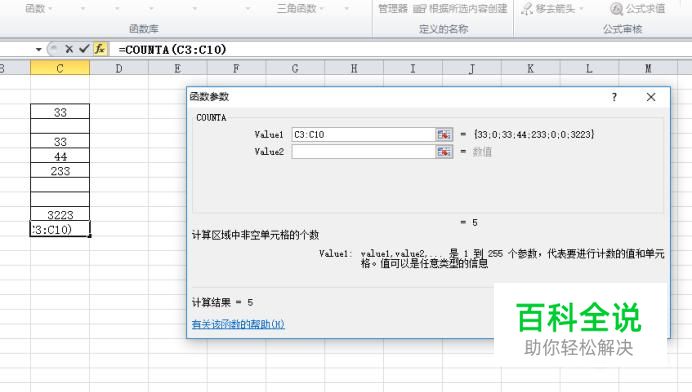Select column F header
This screenshot has height=392, width=692.
(236, 68)
